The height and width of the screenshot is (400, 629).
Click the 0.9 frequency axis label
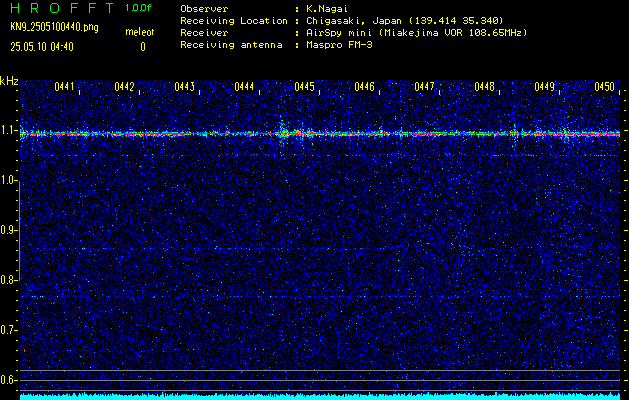(x=7, y=230)
